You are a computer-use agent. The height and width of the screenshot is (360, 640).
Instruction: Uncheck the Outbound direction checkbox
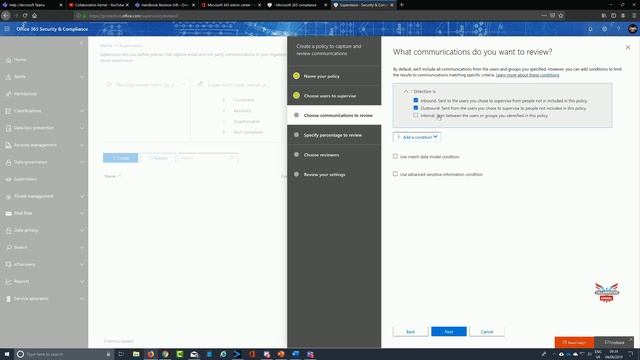[x=416, y=108]
